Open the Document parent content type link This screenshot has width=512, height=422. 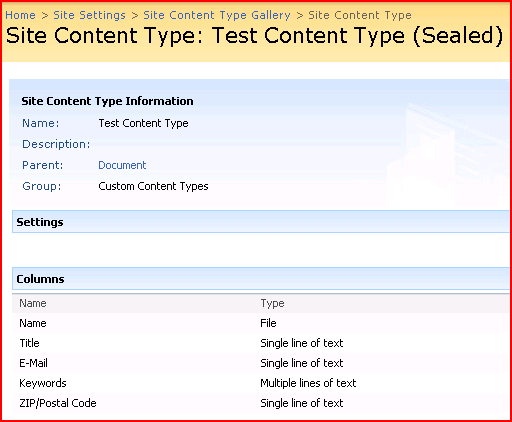[x=122, y=165]
